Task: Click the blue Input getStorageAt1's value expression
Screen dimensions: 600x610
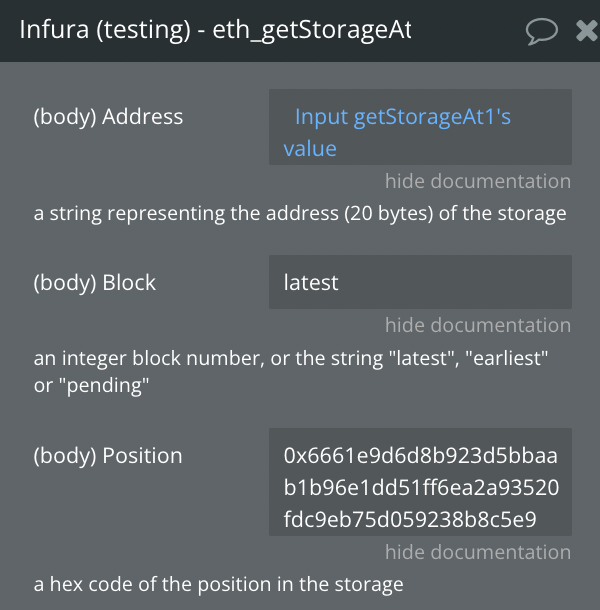Action: pos(402,117)
